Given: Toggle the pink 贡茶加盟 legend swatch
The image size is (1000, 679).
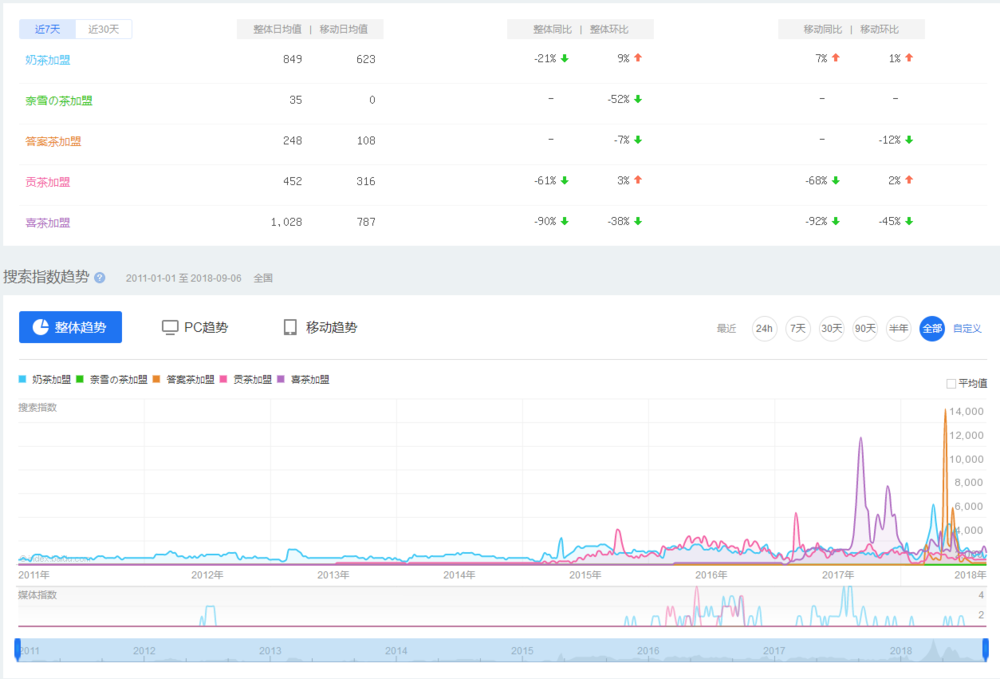Looking at the screenshot, I should [223, 379].
